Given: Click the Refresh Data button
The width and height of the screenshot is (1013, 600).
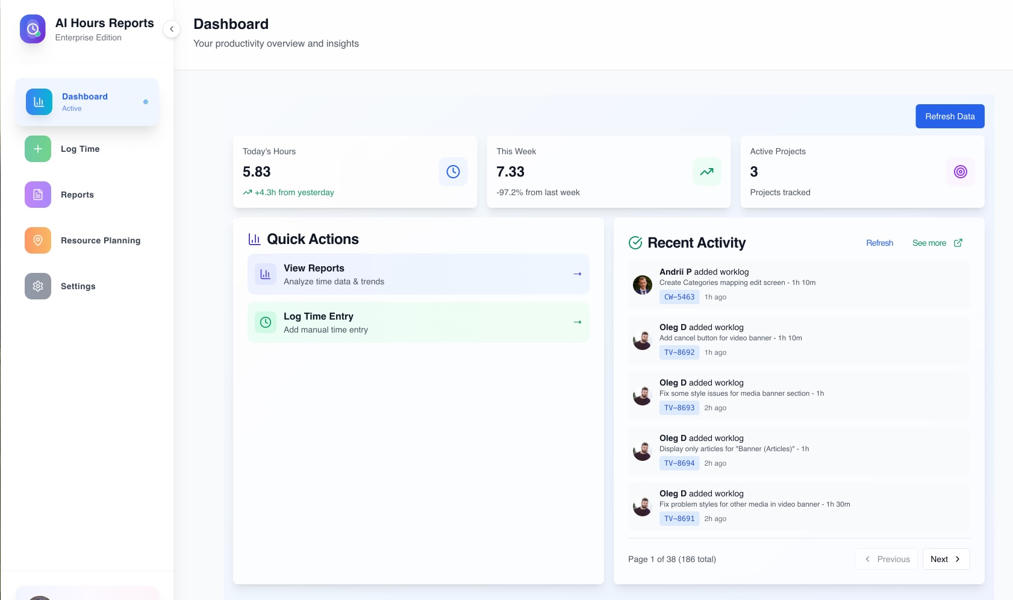Looking at the screenshot, I should coord(950,116).
